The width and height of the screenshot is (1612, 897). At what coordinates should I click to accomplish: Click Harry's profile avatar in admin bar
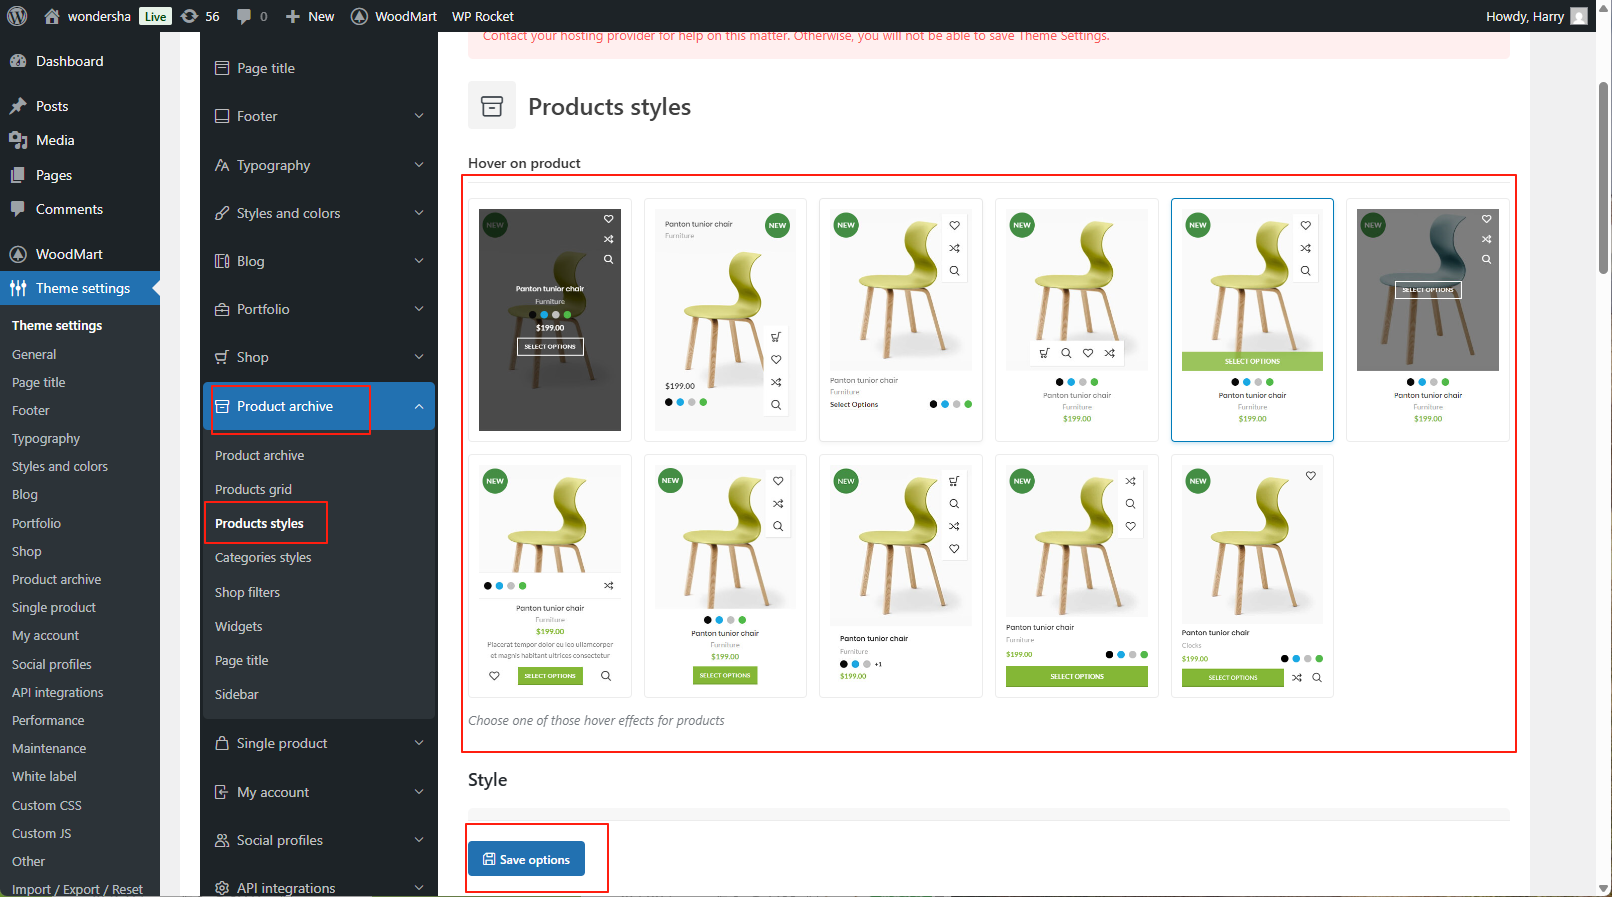pyautogui.click(x=1579, y=16)
